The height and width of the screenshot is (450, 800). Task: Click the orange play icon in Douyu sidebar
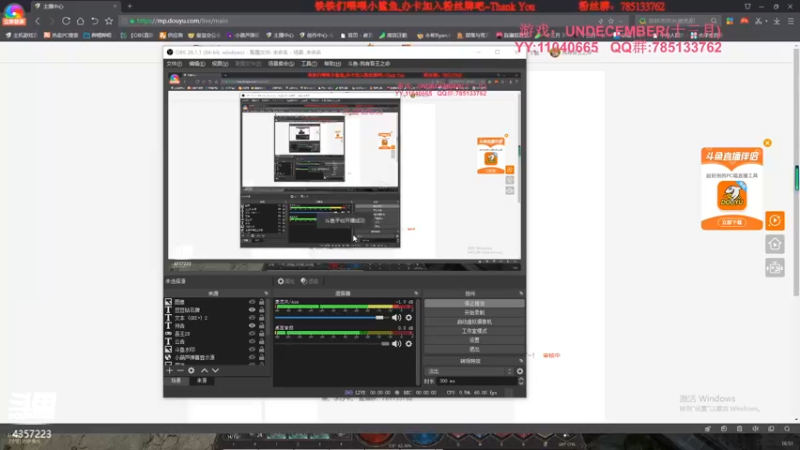click(x=774, y=220)
